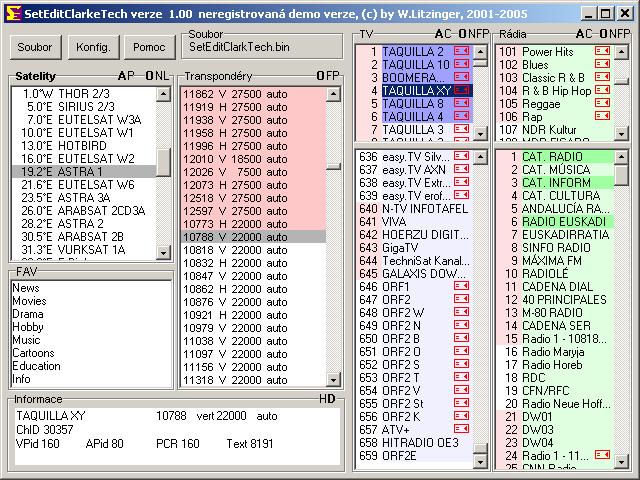The image size is (640, 480).
Task: Click the ORF1 encrypted icon
Action: click(x=462, y=286)
